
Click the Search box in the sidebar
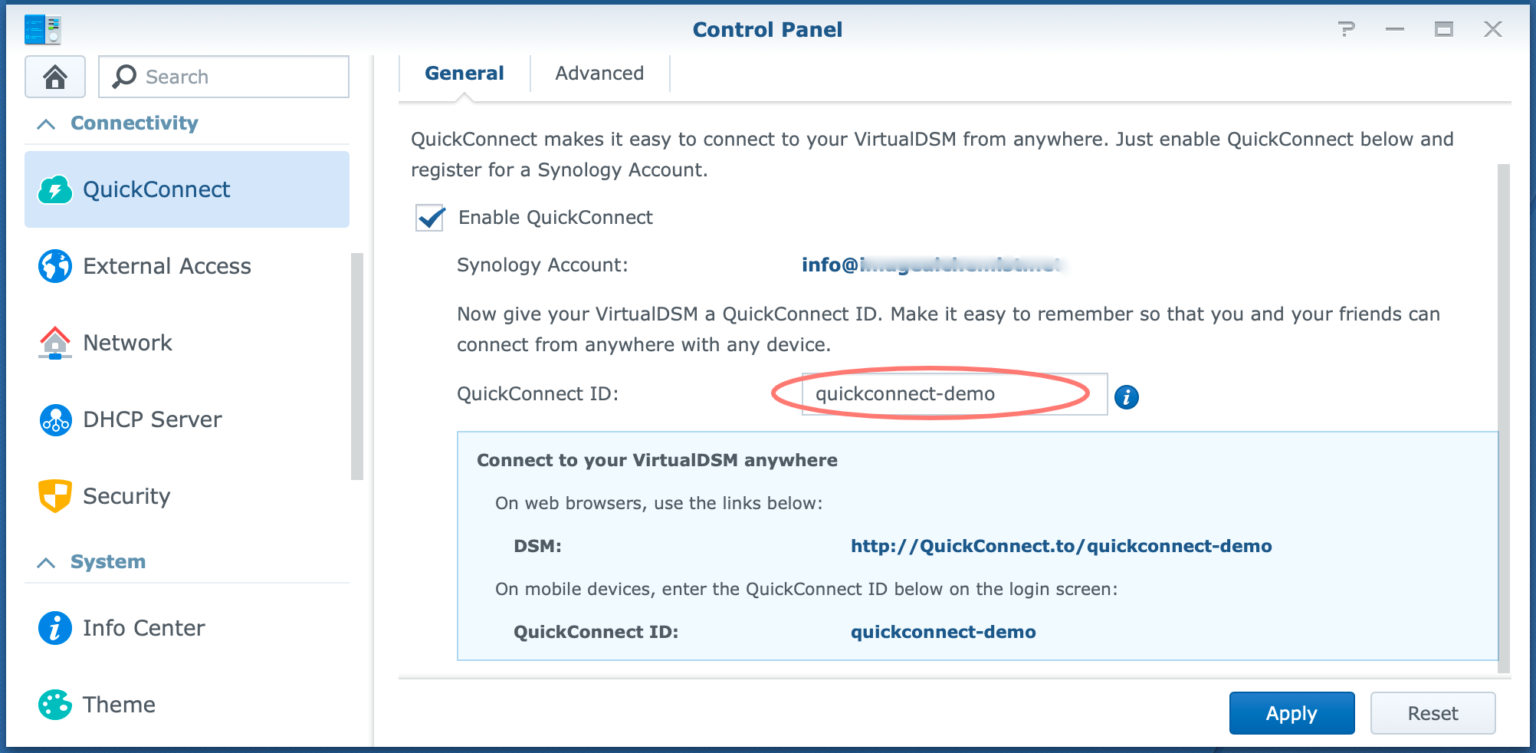222,76
